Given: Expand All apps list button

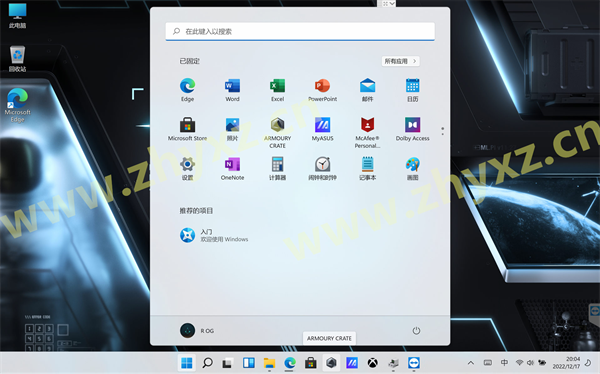Looking at the screenshot, I should tap(400, 61).
